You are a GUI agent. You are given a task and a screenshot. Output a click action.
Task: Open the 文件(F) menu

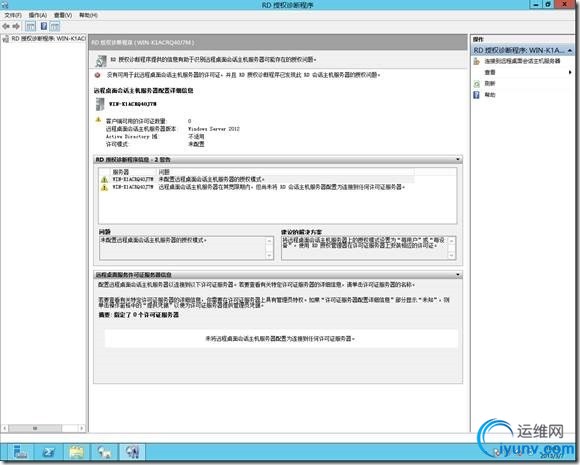click(13, 15)
